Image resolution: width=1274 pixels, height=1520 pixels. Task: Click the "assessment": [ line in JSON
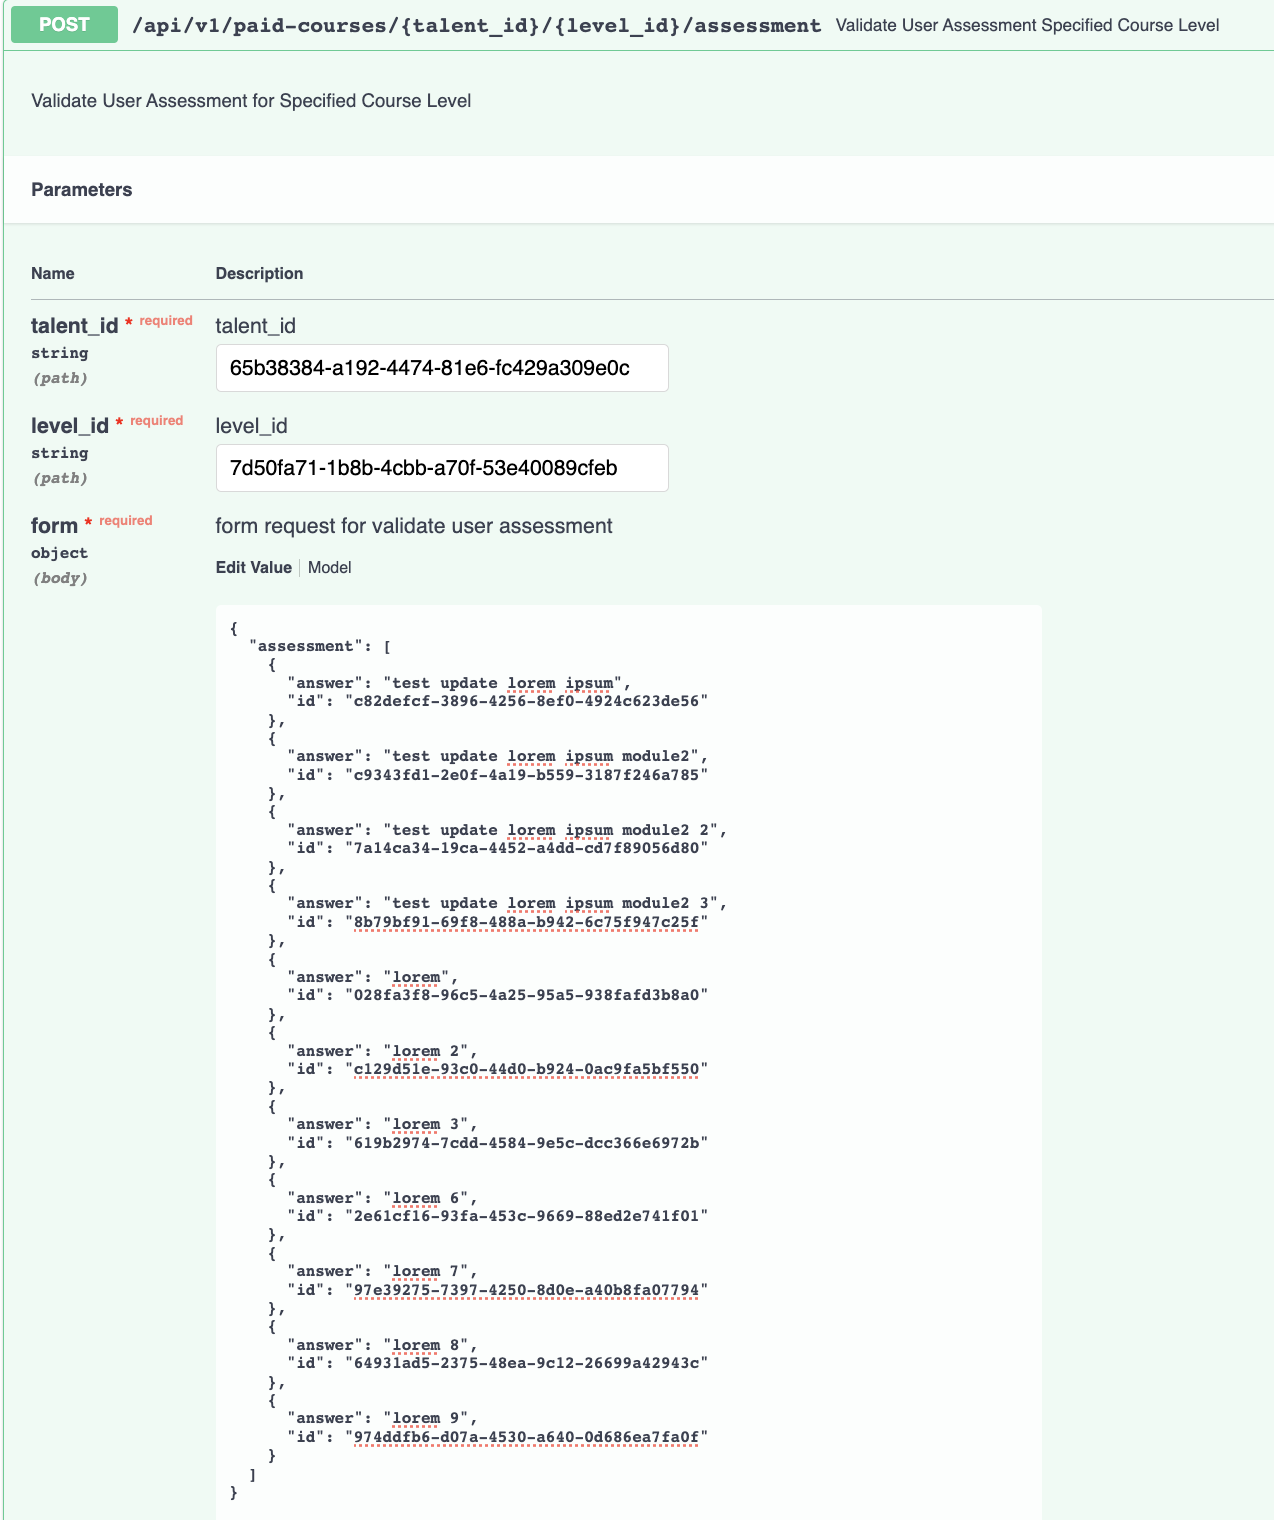[320, 646]
